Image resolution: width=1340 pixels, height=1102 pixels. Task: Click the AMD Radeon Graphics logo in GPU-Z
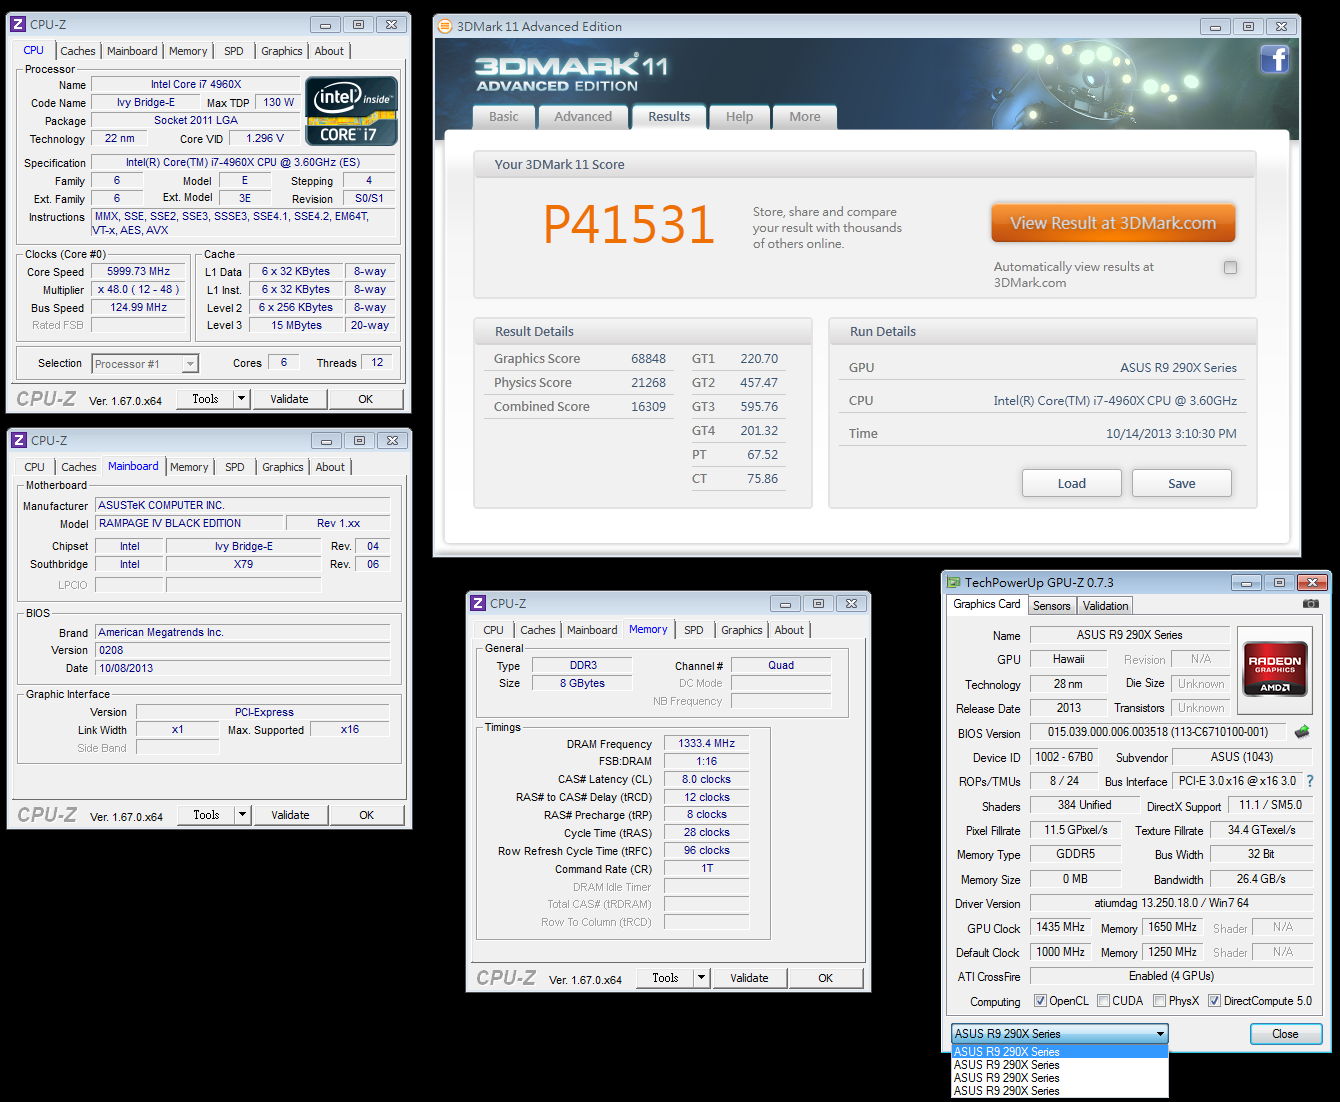coord(1275,668)
